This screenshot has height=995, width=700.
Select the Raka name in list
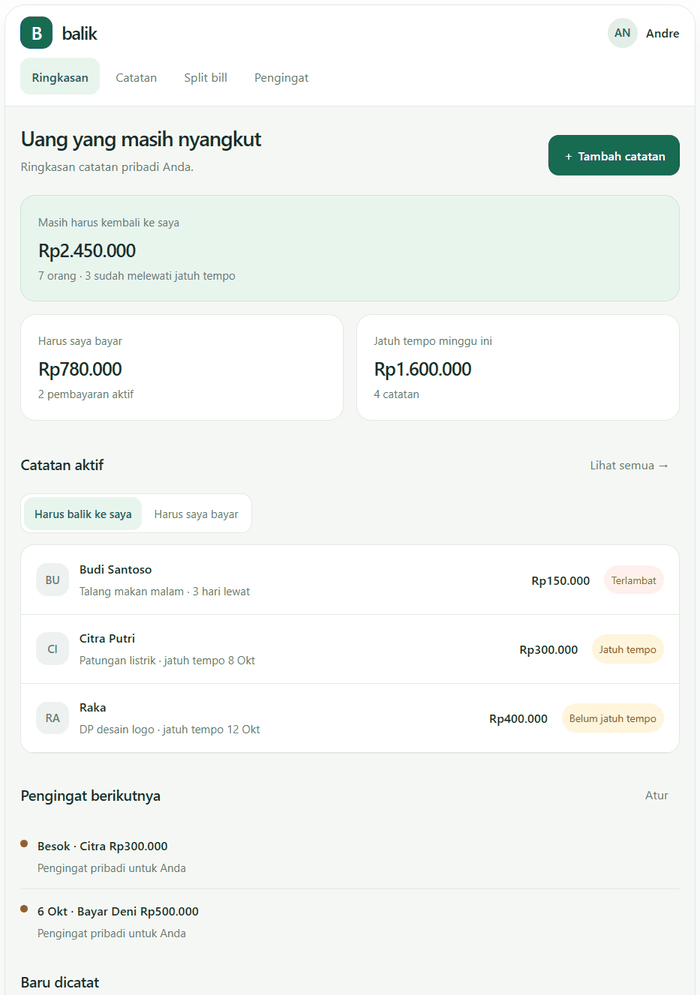93,708
